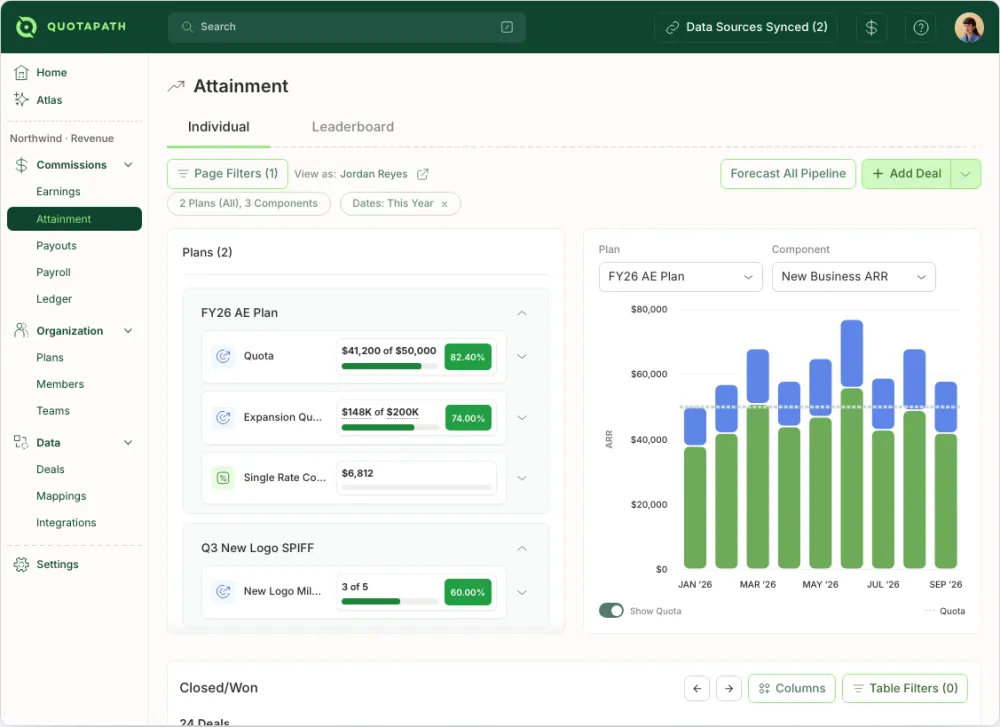Click the Settings gear icon
This screenshot has width=1000, height=727.
pyautogui.click(x=21, y=564)
